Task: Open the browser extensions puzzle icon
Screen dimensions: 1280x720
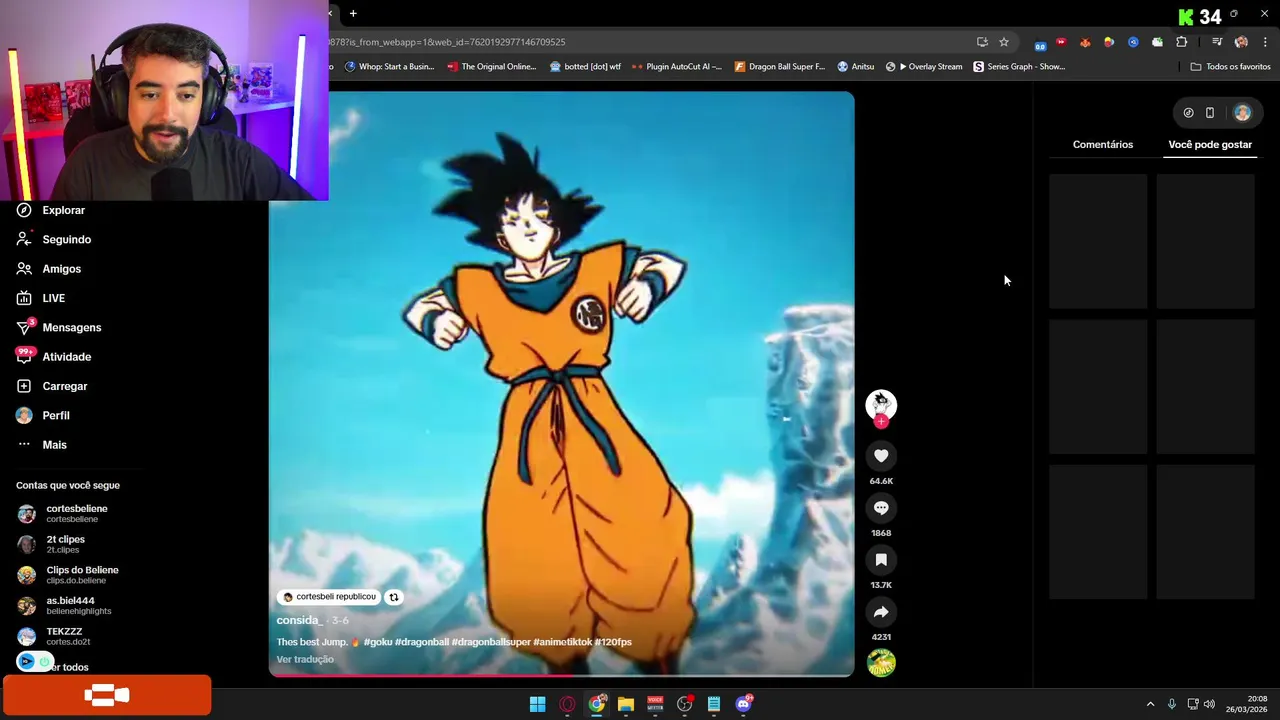Action: pyautogui.click(x=1182, y=42)
